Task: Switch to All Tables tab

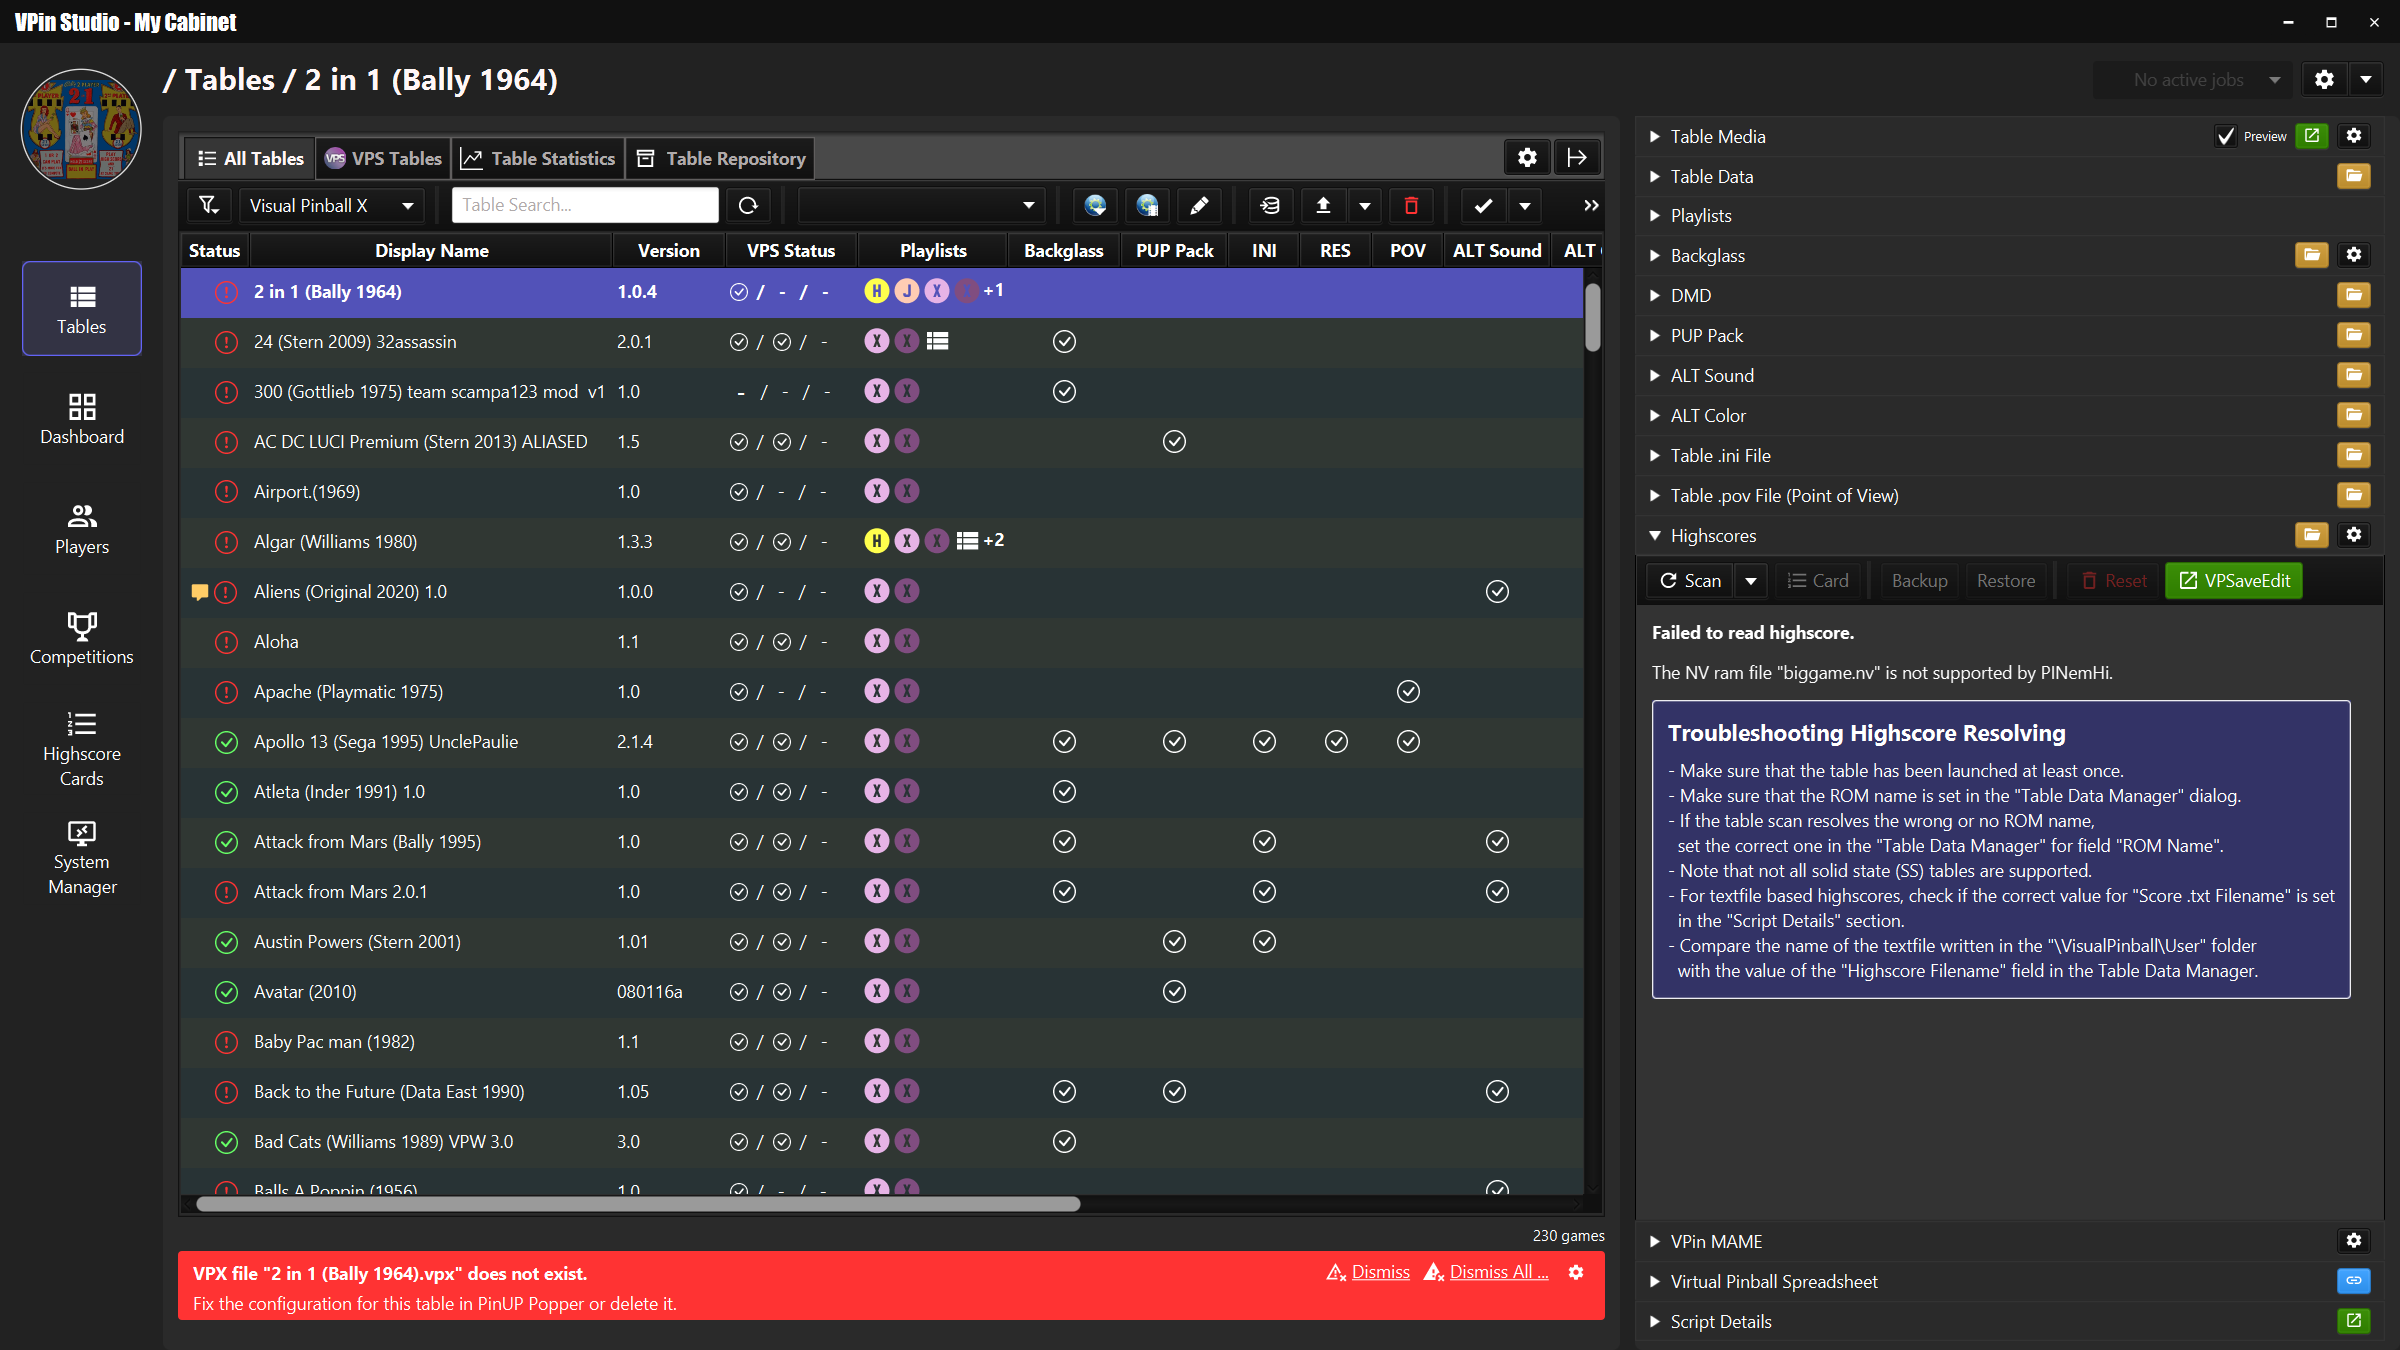Action: coord(250,158)
